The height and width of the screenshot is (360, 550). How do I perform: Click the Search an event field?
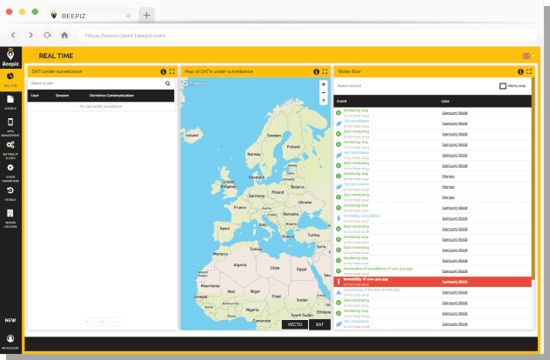(414, 86)
